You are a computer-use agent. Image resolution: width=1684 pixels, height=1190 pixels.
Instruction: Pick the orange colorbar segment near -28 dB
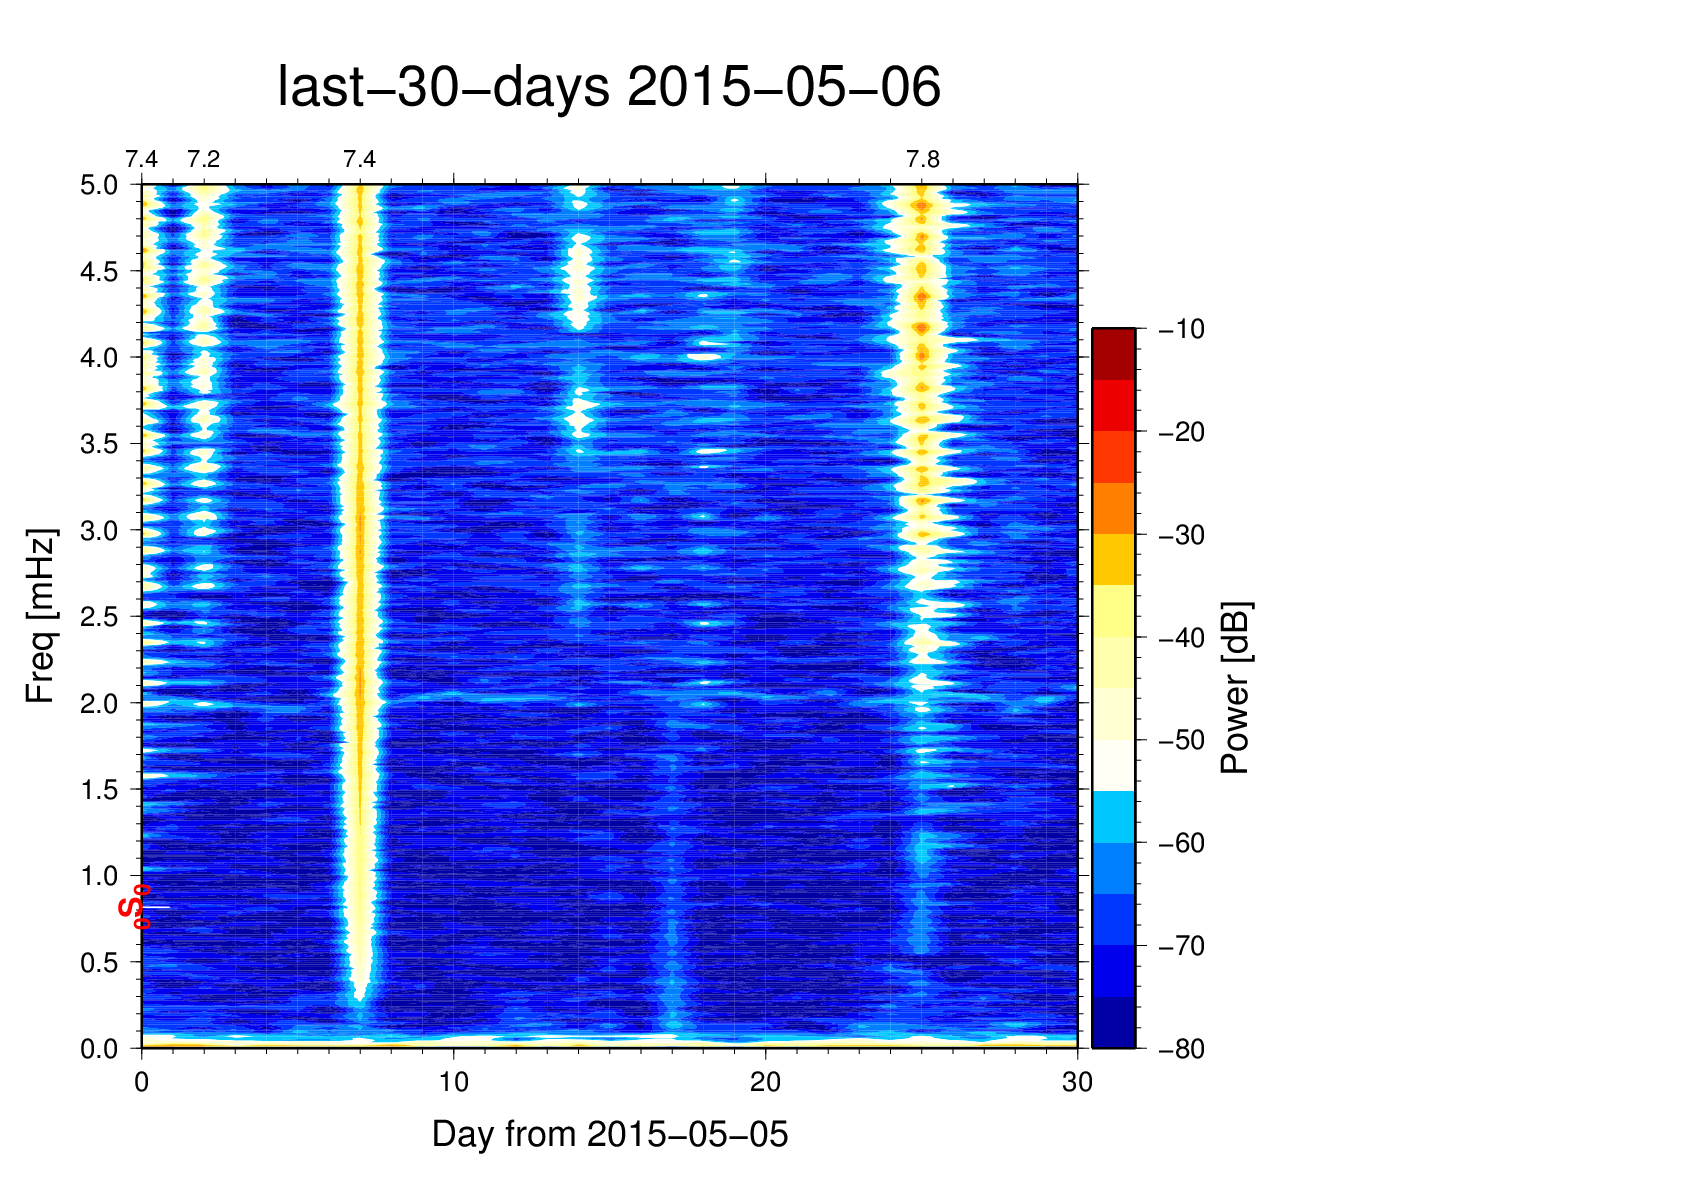click(1113, 508)
